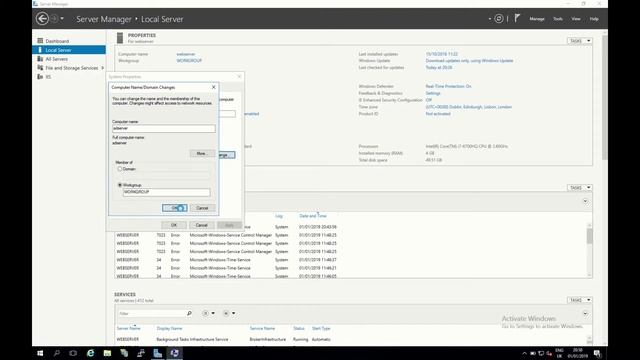Launch Internet Explorer from the taskbar
This screenshot has height=360, width=640.
tap(90, 353)
